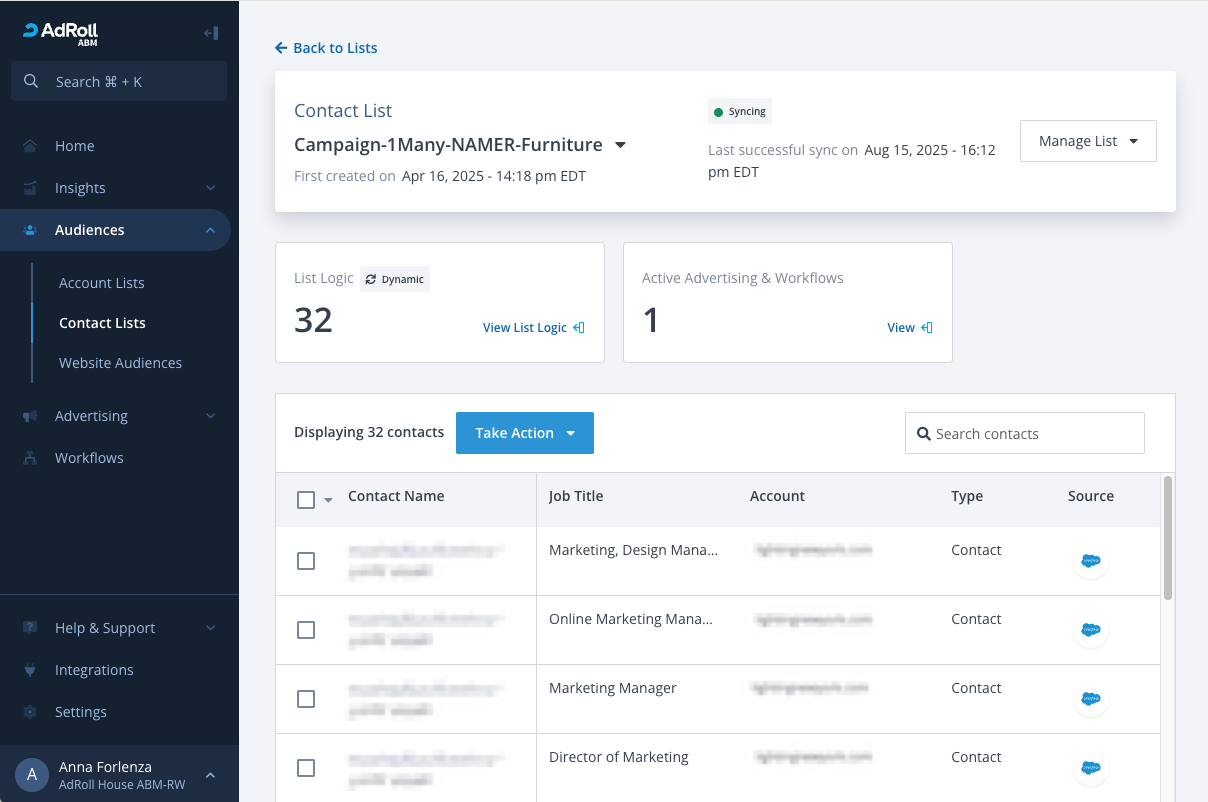This screenshot has width=1208, height=802.
Task: Open Account Lists in the sidebar
Action: click(102, 283)
